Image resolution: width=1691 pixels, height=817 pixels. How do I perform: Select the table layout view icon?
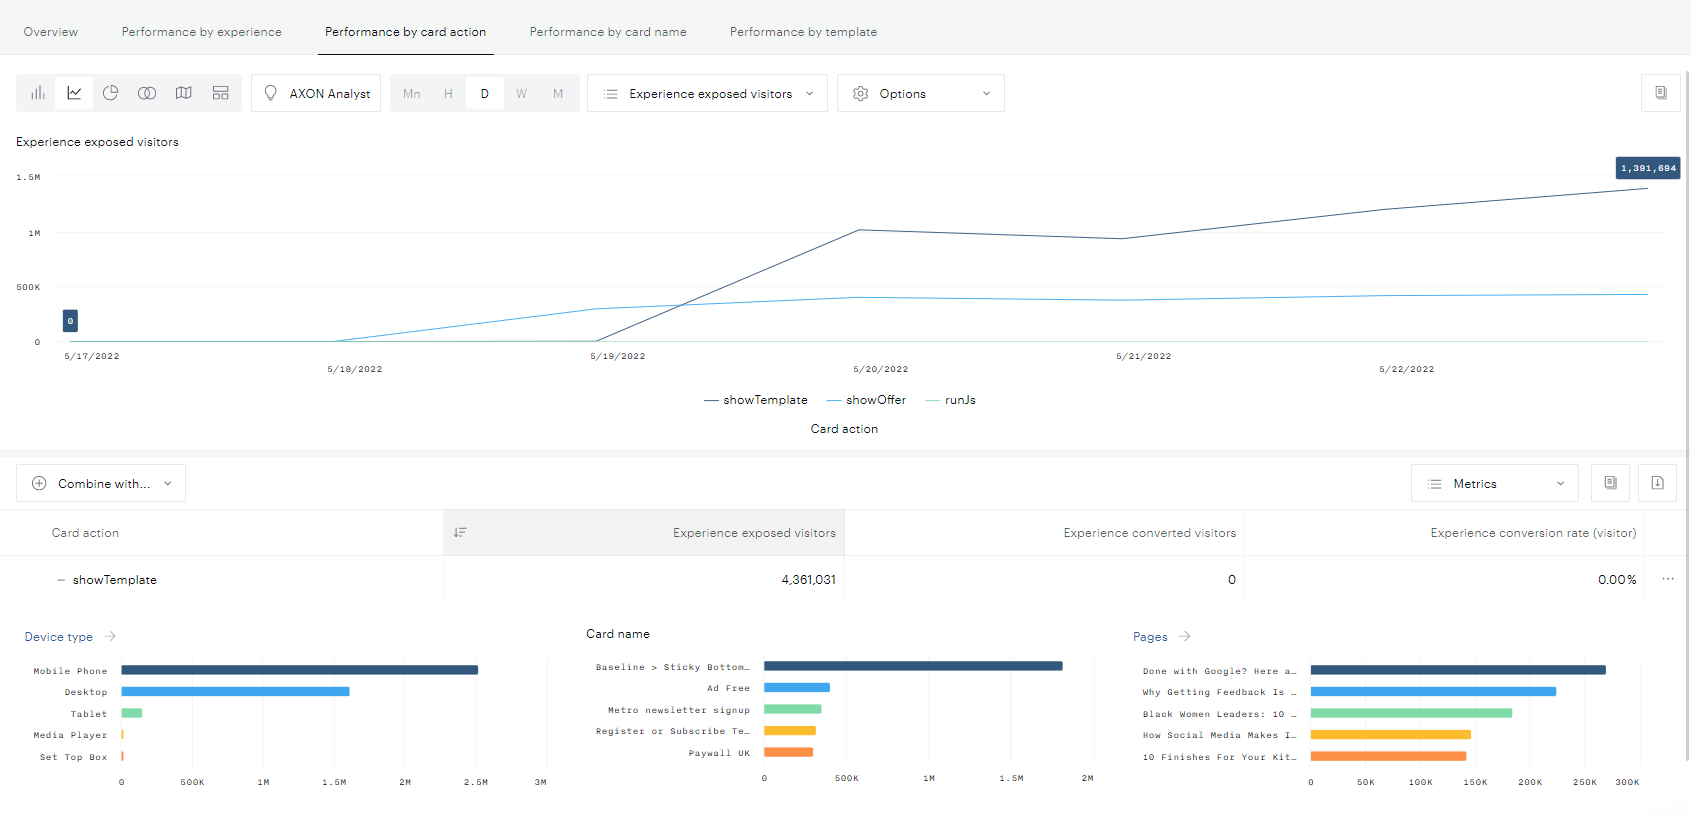tap(221, 93)
